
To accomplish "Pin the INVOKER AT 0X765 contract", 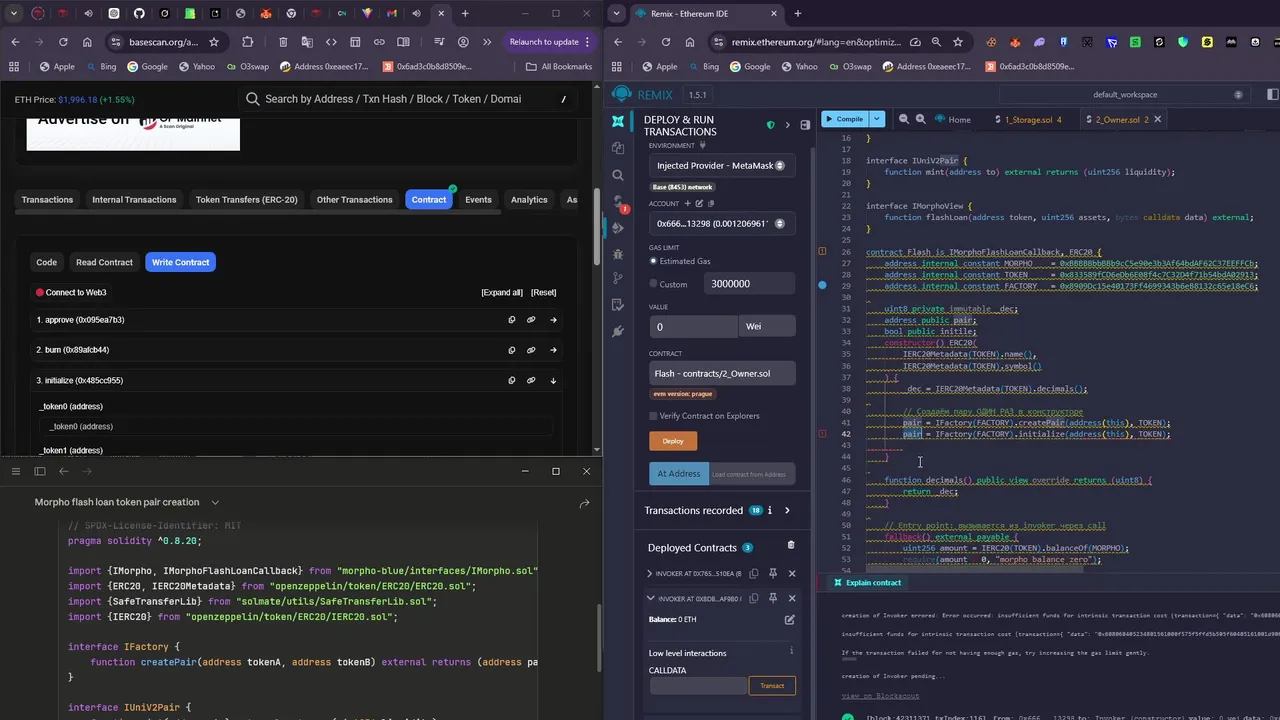I will [x=772, y=574].
